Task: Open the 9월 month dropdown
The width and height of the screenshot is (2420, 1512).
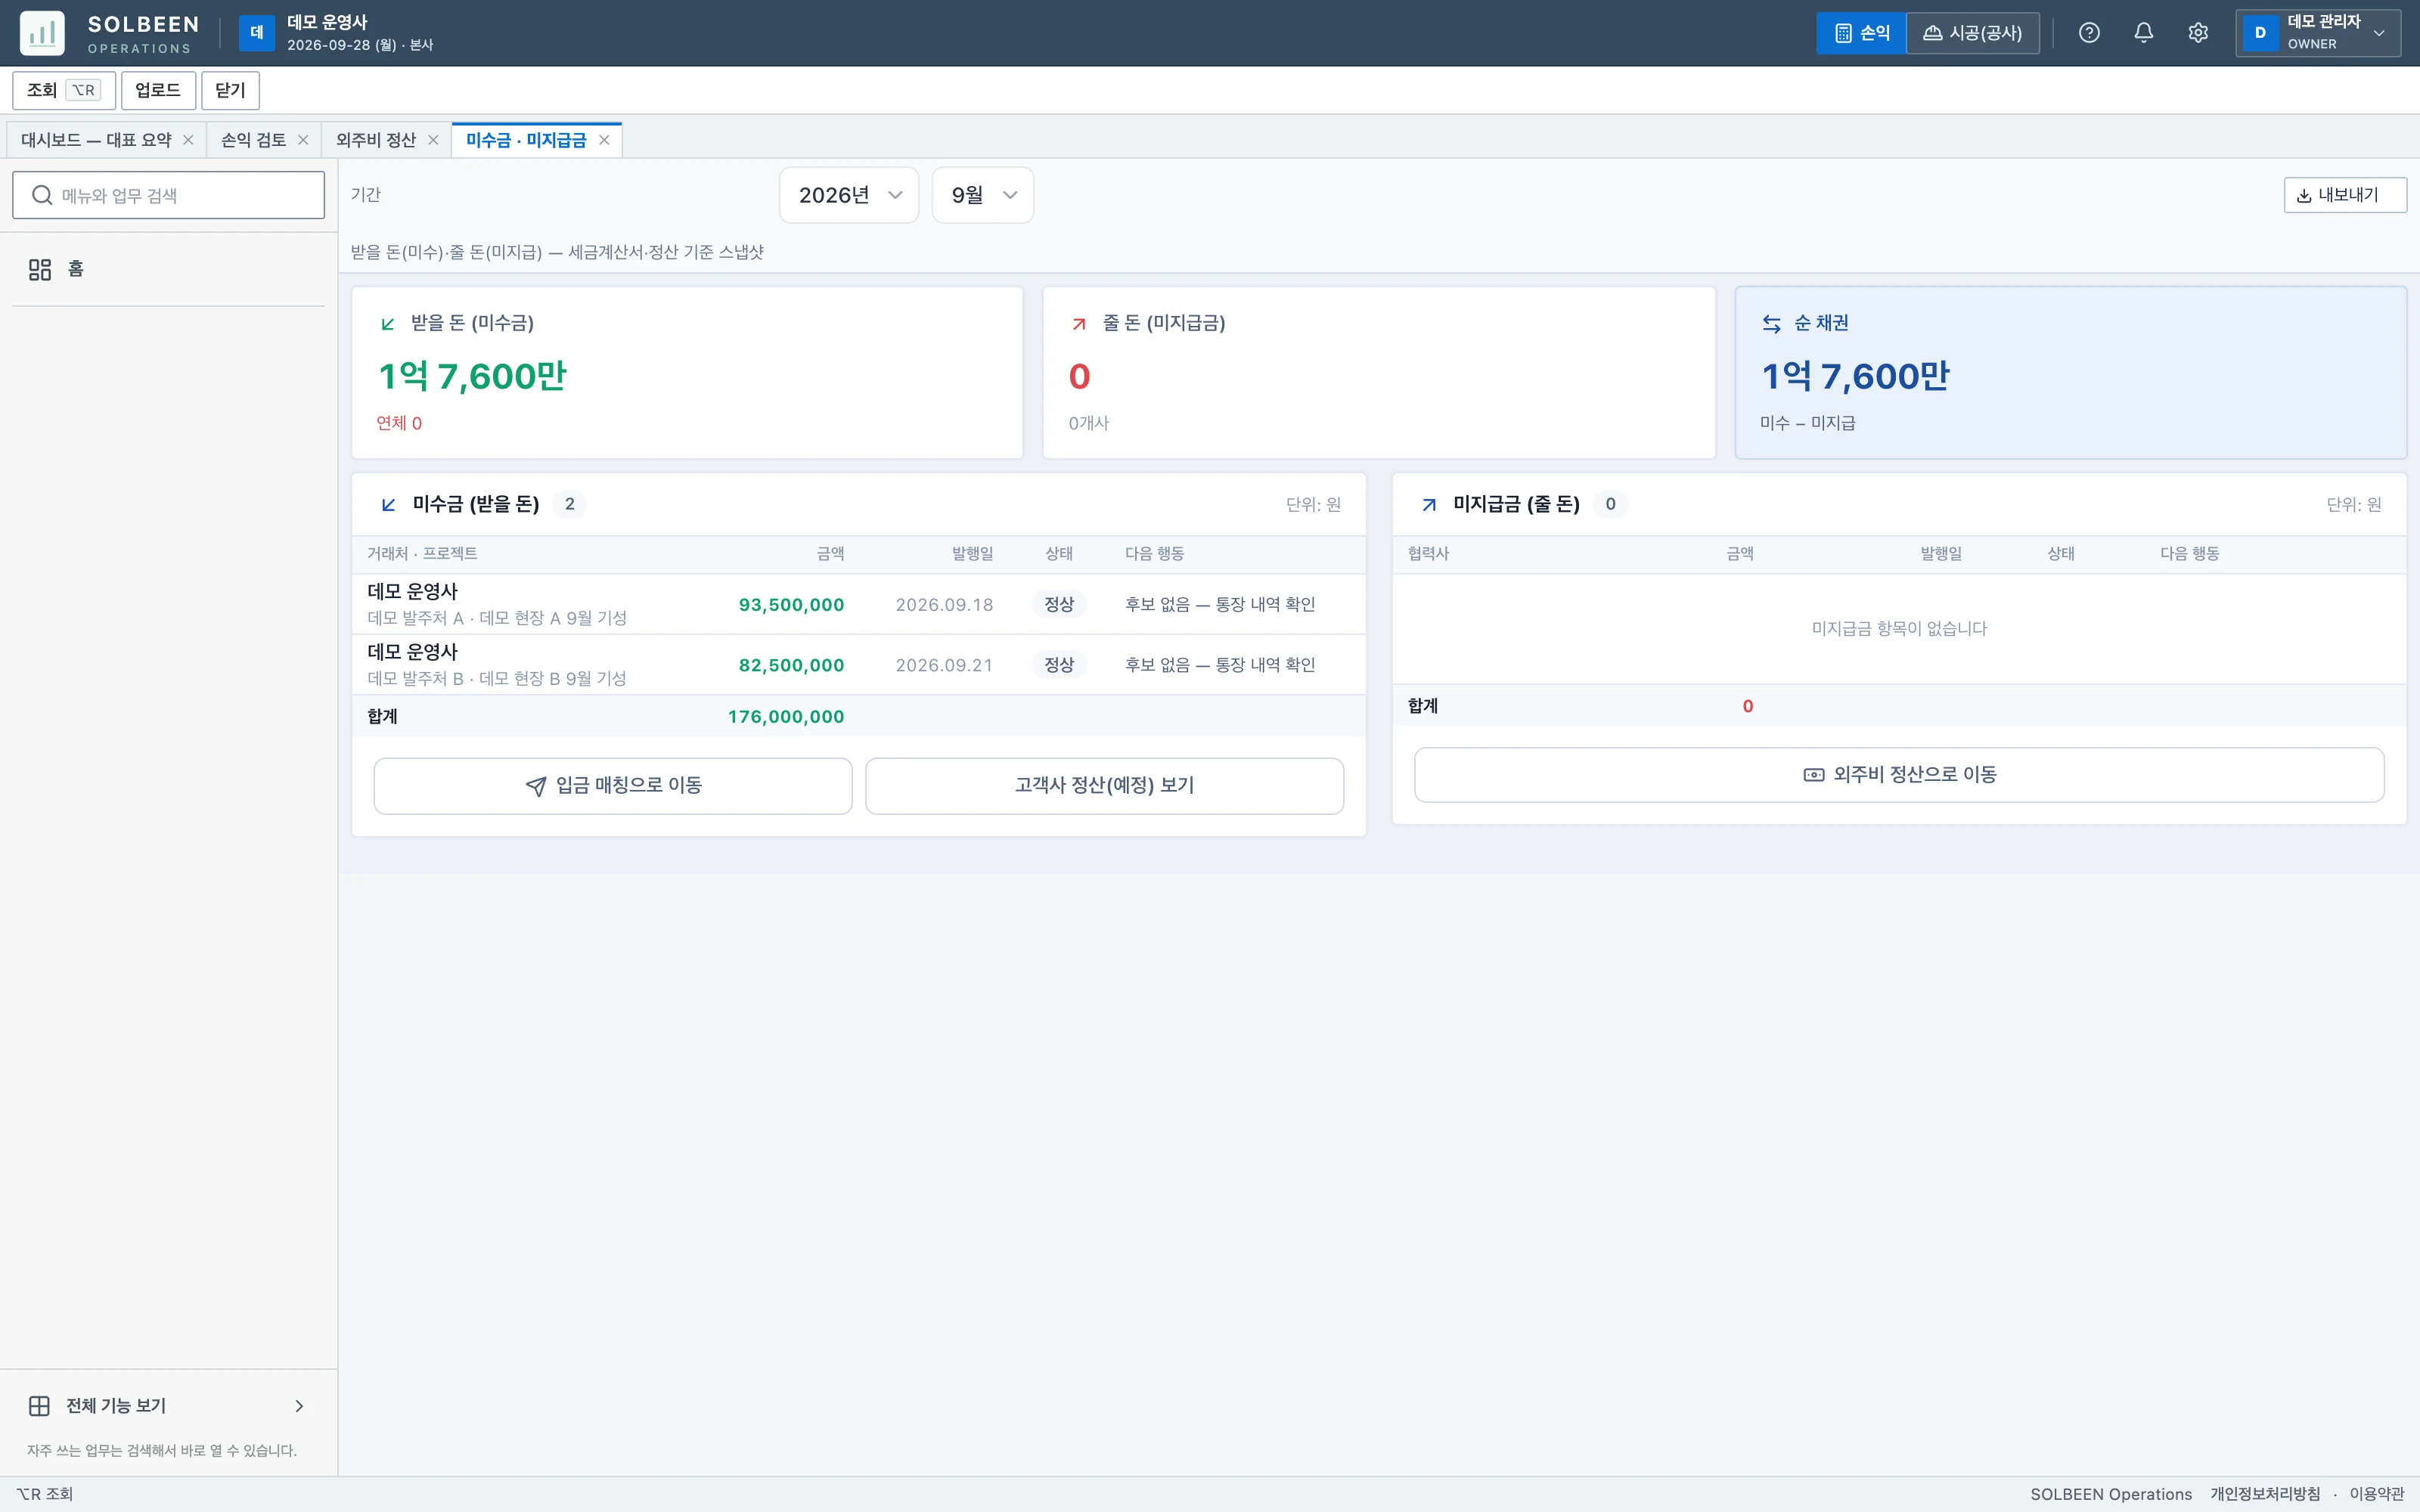Action: [983, 195]
